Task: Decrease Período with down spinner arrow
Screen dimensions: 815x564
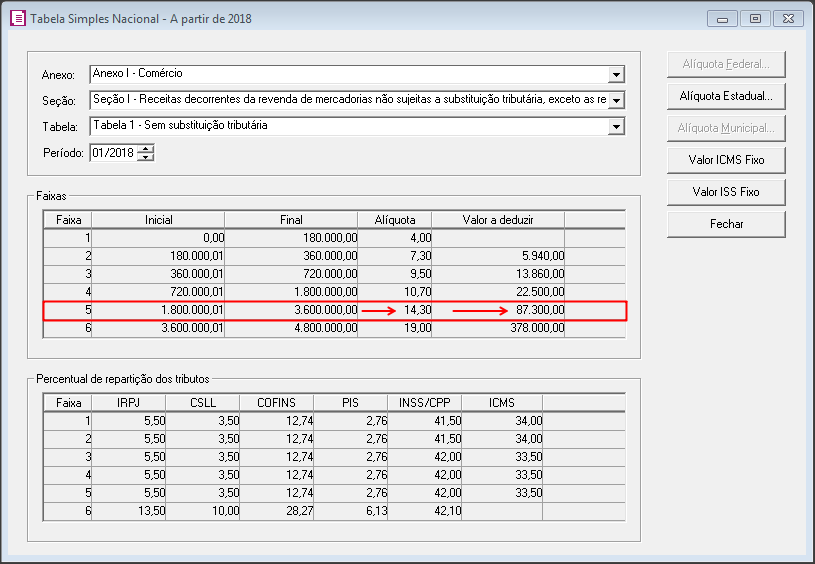Action: point(146,157)
